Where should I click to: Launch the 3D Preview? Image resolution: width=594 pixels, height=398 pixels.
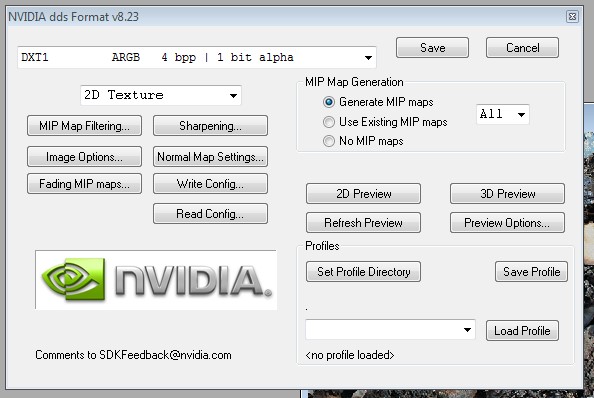[507, 194]
